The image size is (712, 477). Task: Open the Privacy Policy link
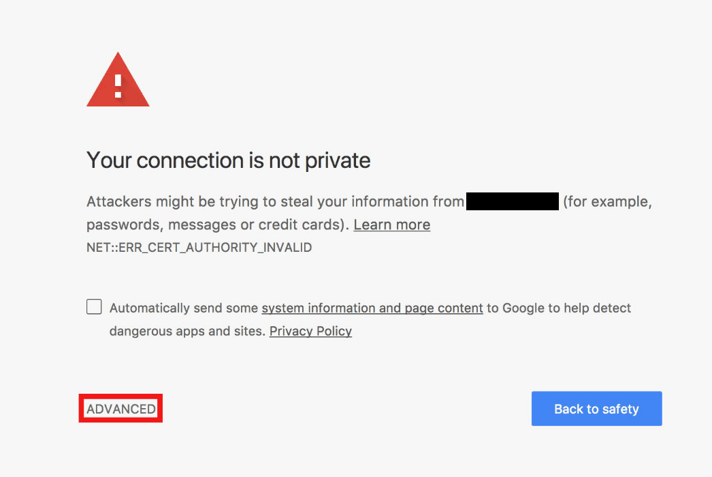(x=311, y=331)
